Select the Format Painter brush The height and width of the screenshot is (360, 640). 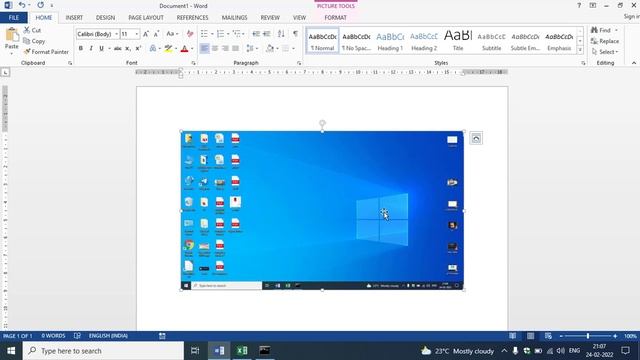click(46, 52)
